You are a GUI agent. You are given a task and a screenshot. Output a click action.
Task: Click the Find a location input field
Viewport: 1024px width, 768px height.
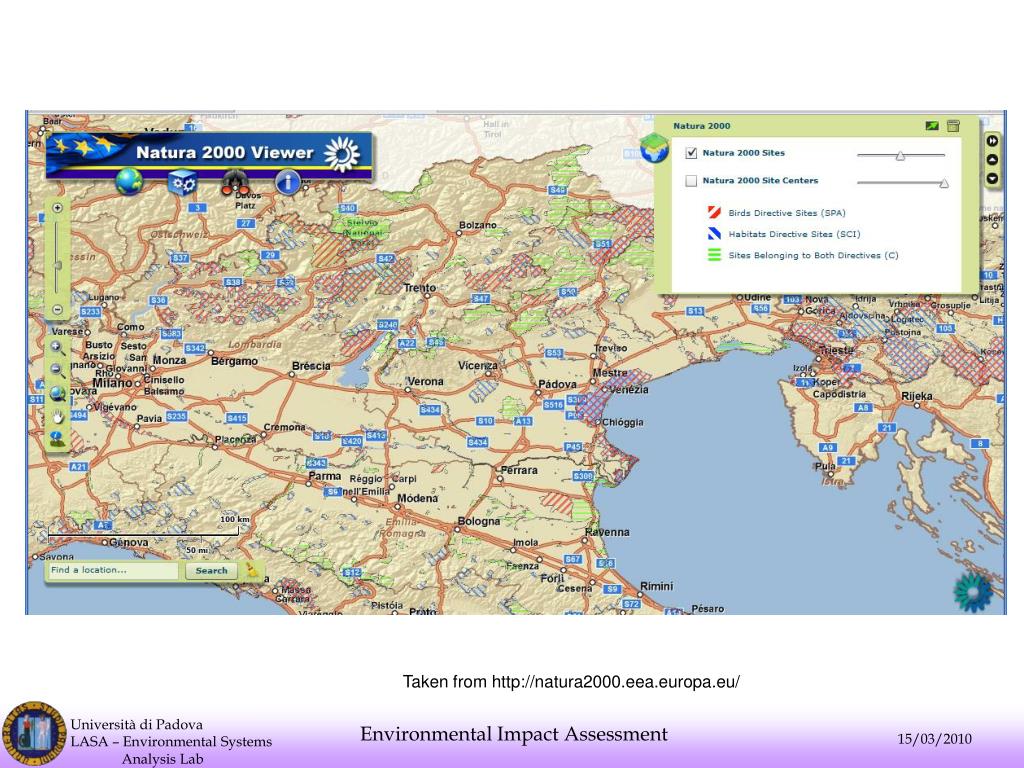tap(113, 570)
